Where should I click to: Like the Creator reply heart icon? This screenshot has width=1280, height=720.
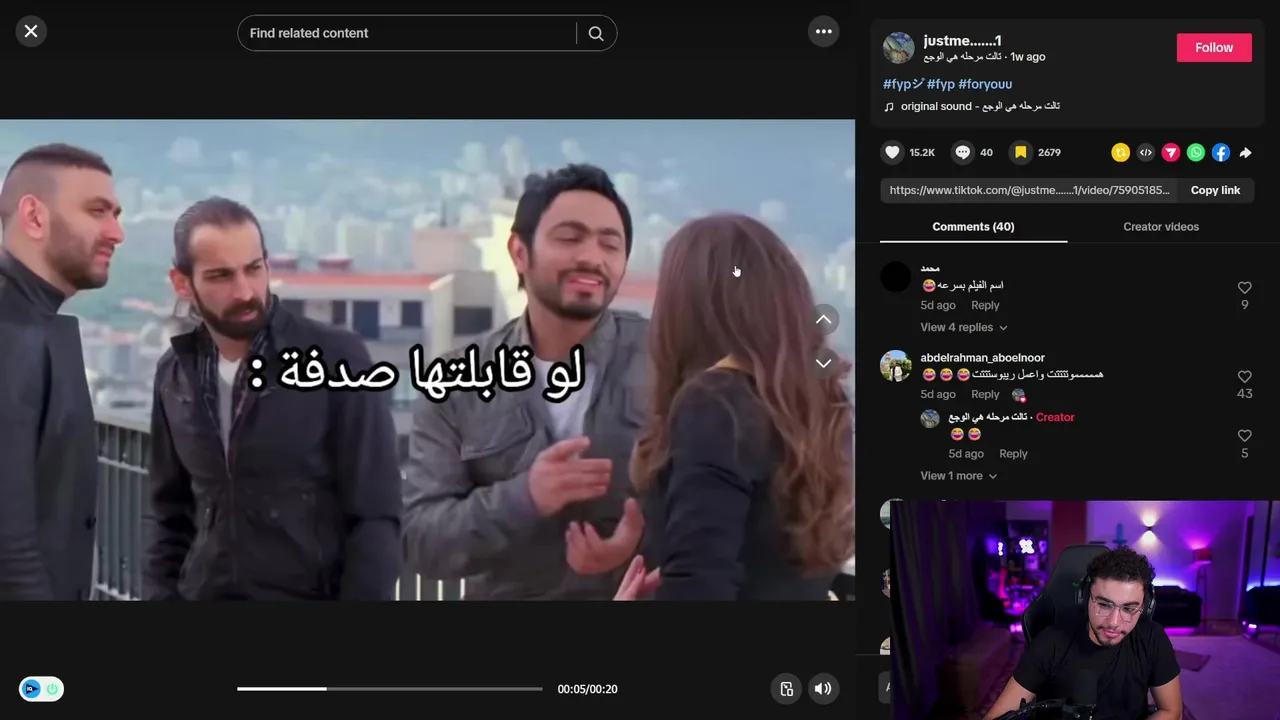click(1245, 436)
